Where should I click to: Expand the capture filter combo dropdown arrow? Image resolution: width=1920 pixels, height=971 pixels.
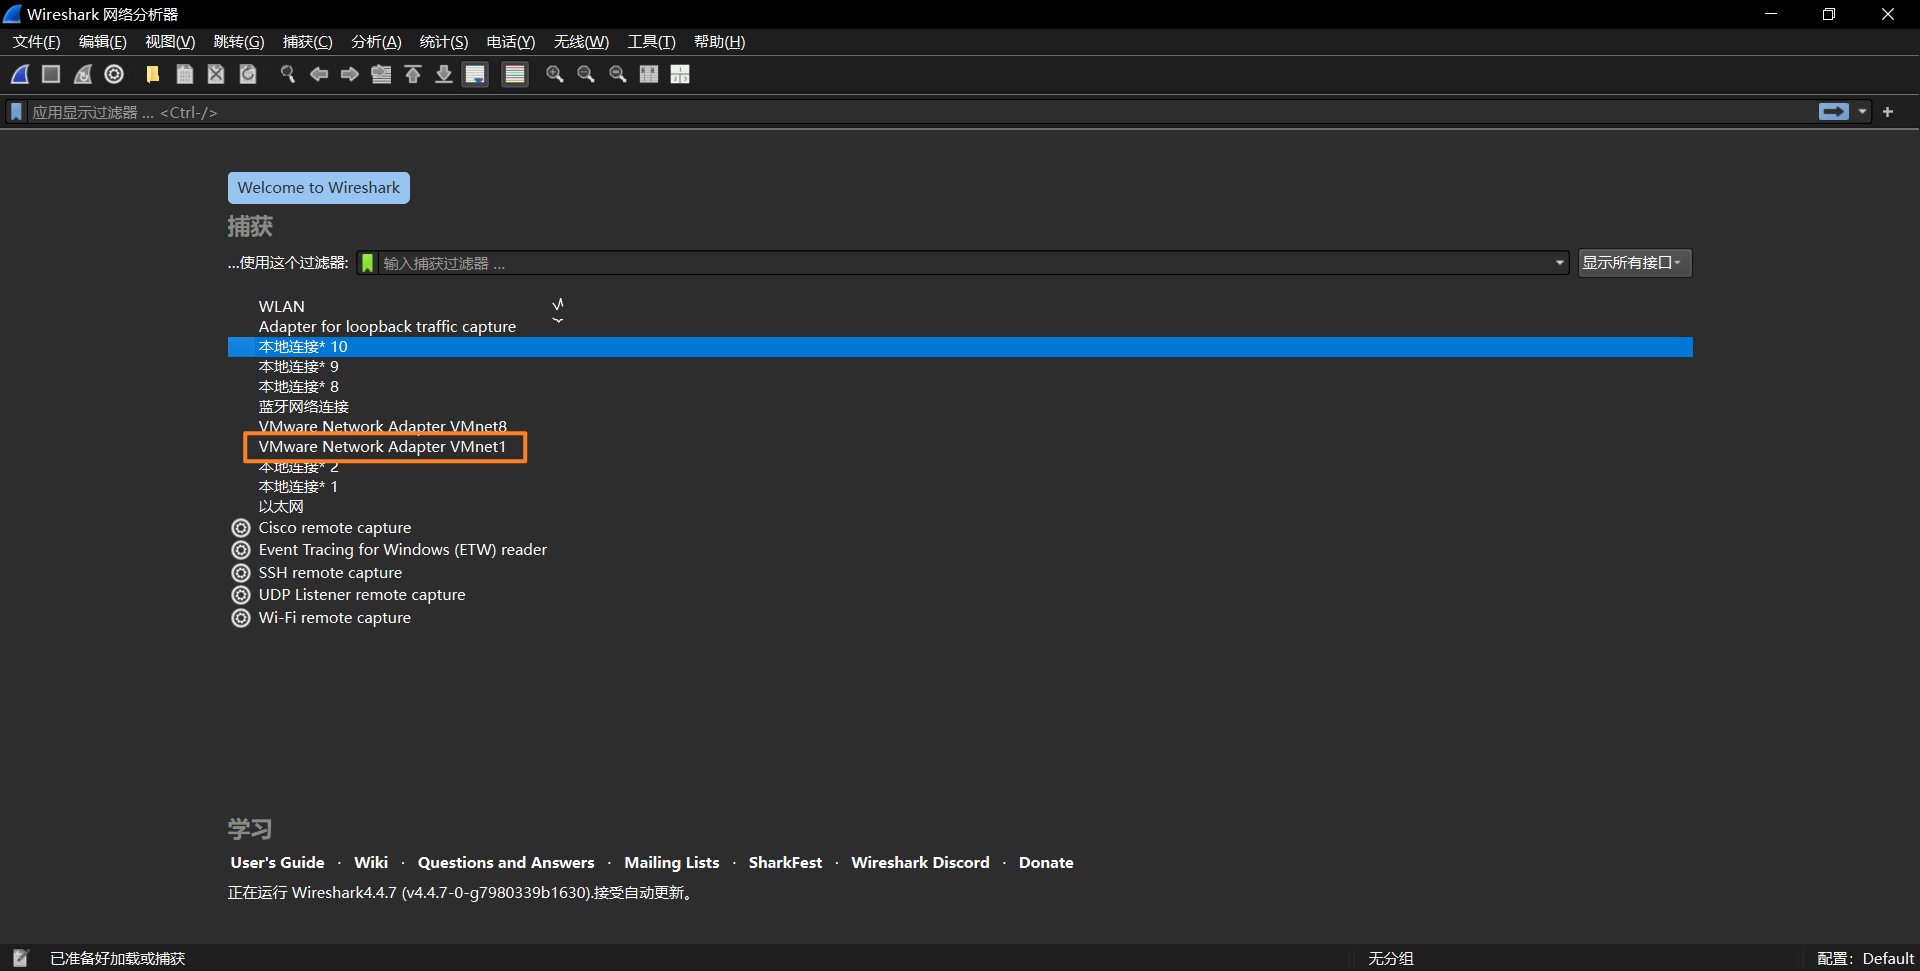pyautogui.click(x=1559, y=263)
